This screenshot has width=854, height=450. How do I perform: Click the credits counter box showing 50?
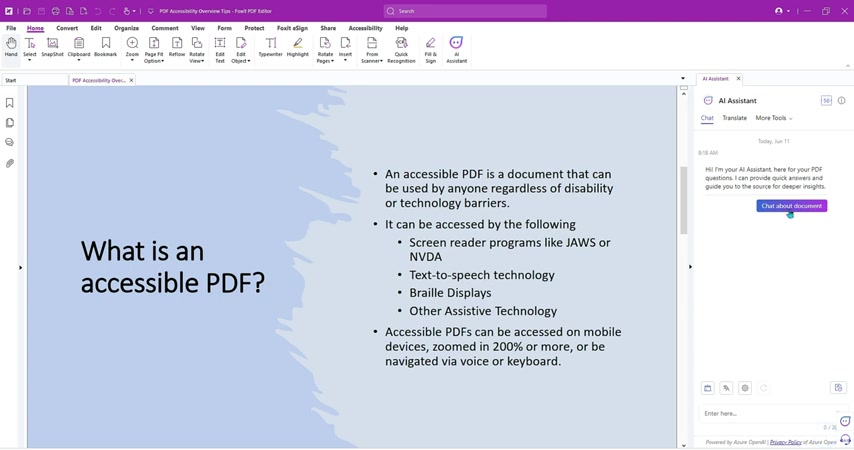[826, 101]
